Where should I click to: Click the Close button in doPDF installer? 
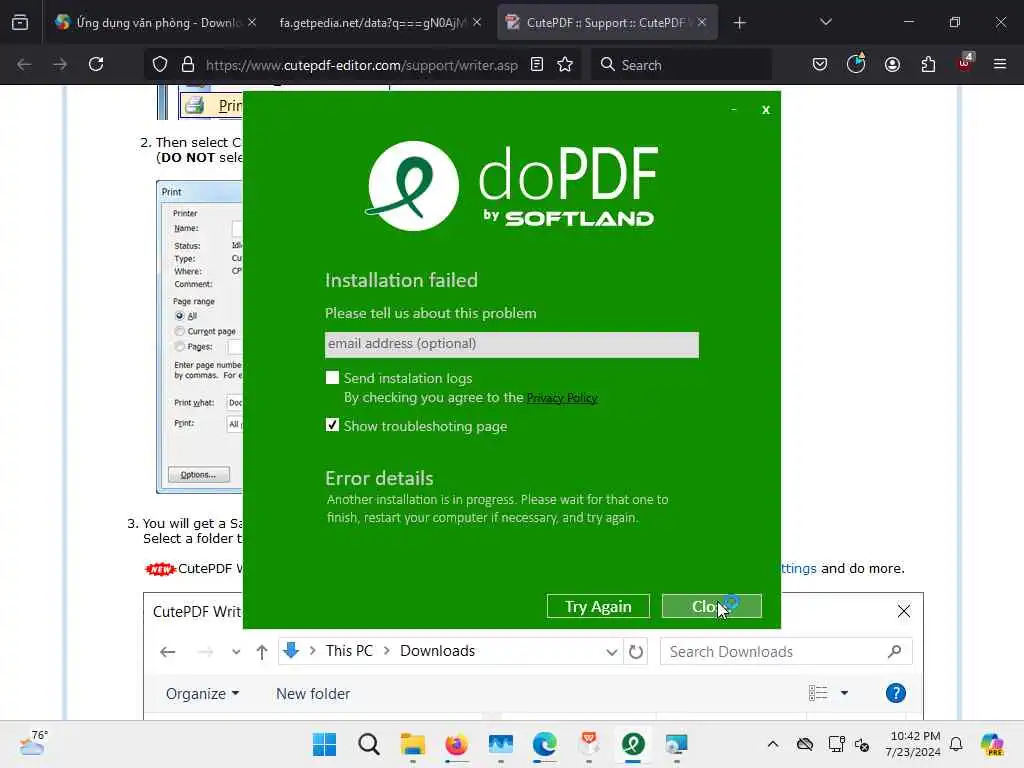pos(711,606)
